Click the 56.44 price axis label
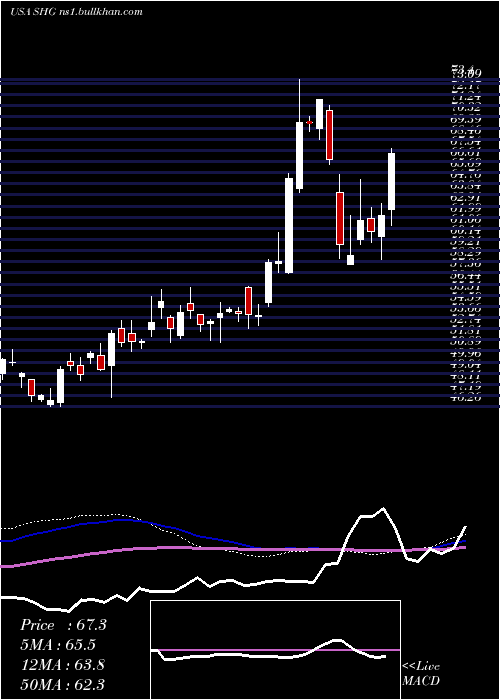 (466, 277)
